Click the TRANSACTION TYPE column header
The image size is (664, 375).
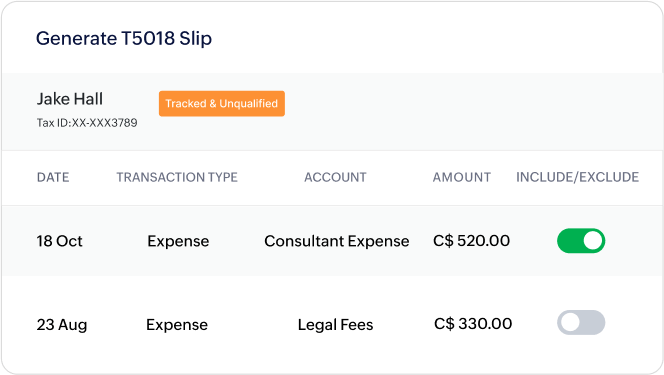click(177, 177)
